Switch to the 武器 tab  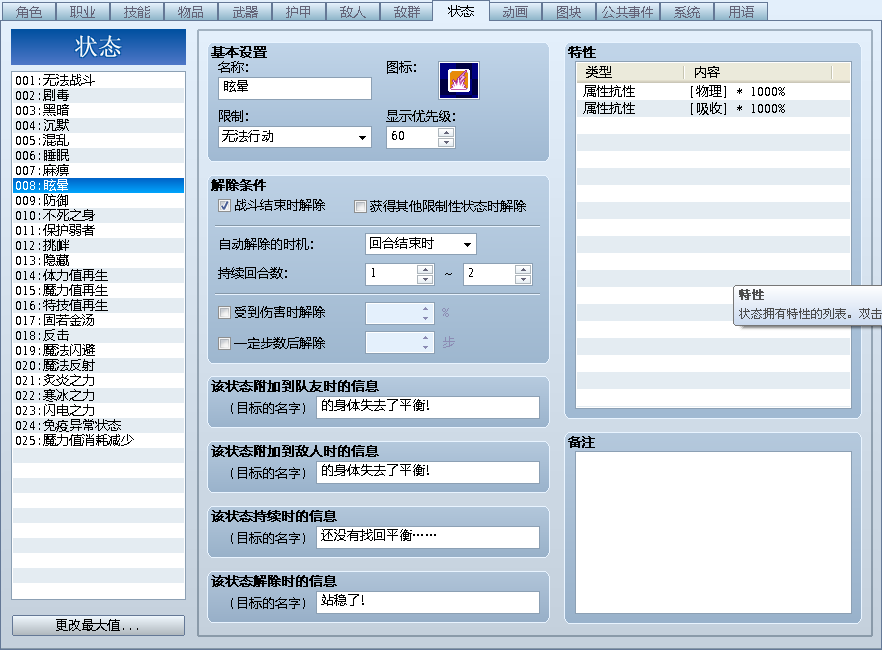click(245, 12)
